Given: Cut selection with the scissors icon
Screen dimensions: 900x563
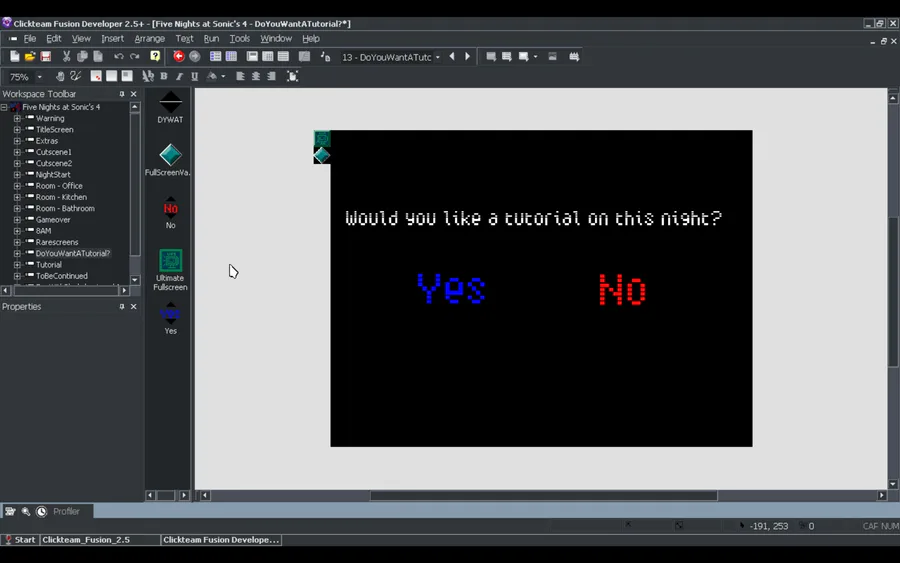Looking at the screenshot, I should click(67, 56).
